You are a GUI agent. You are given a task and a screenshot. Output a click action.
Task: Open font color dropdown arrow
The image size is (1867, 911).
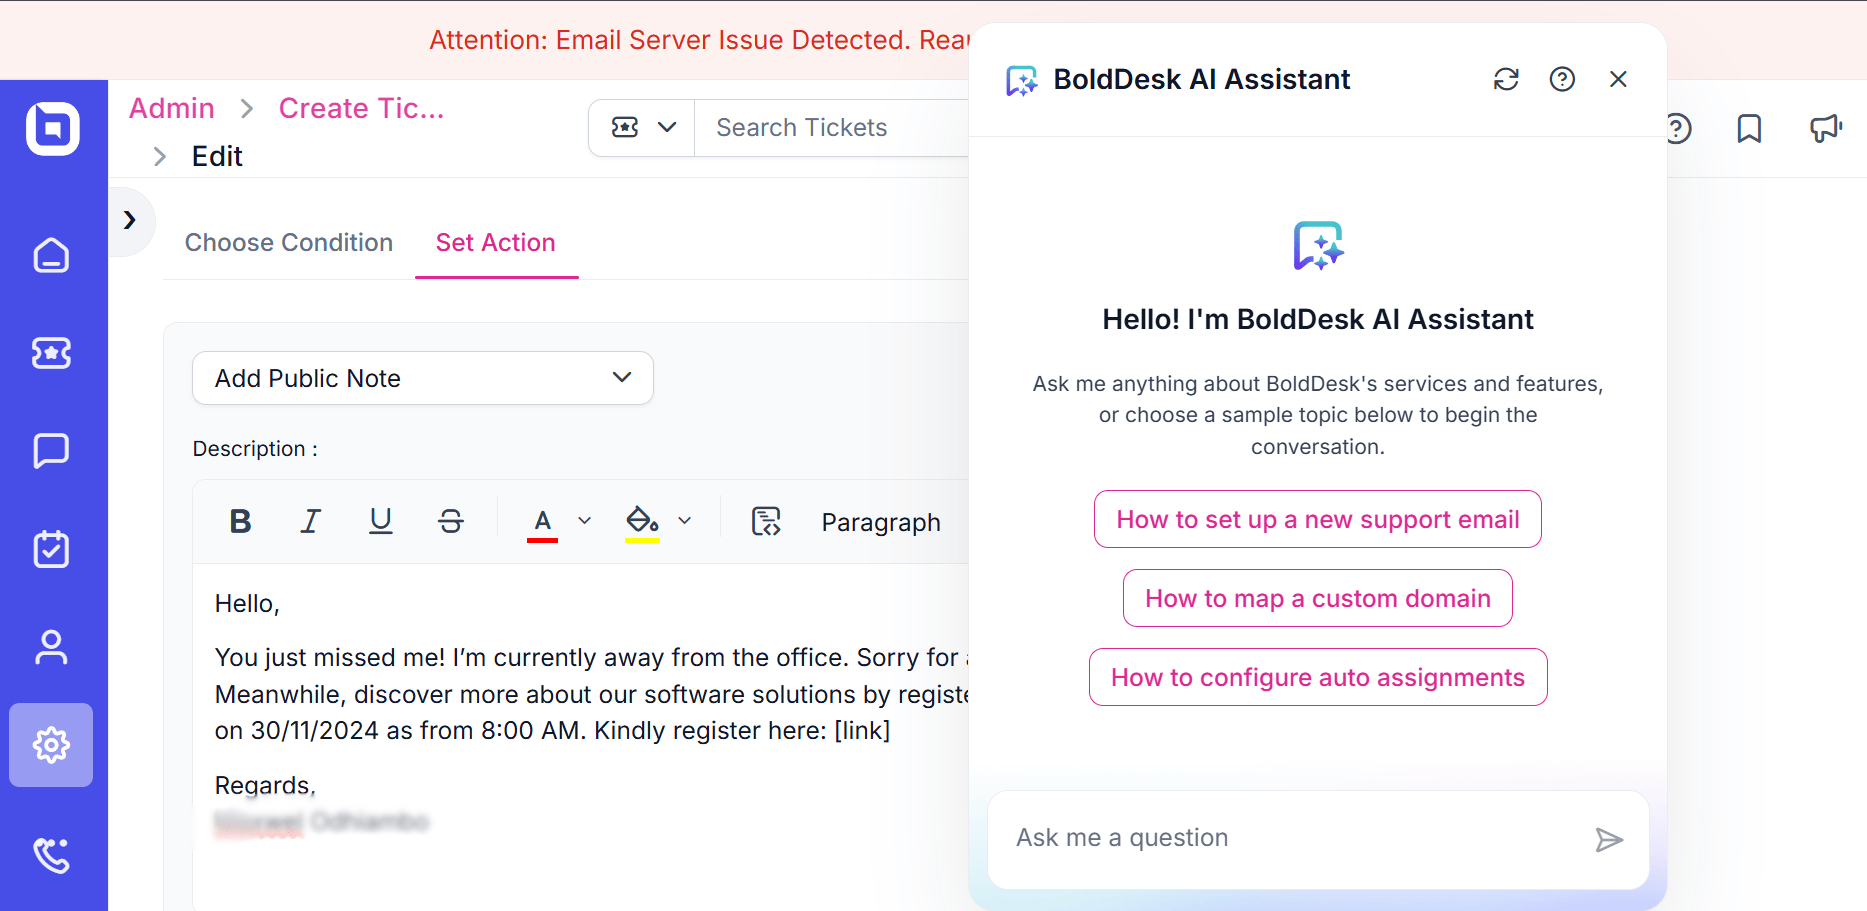click(585, 521)
